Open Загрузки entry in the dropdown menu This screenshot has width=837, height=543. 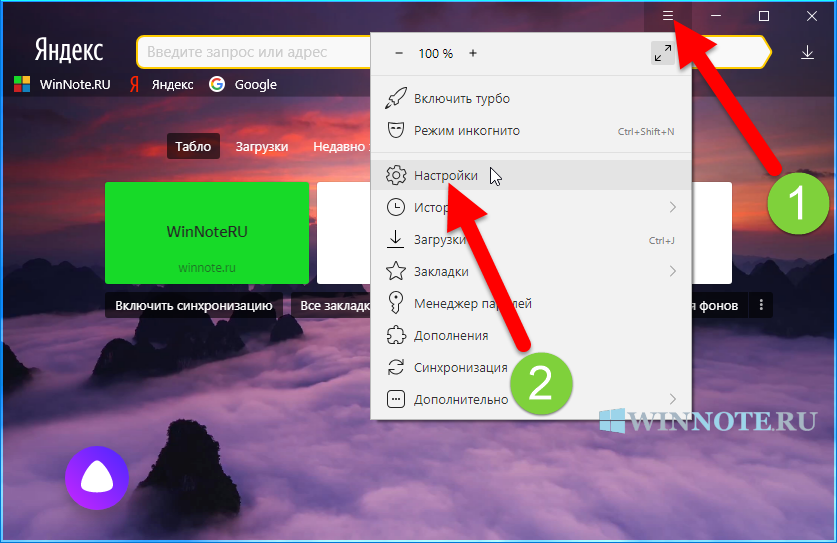(x=531, y=240)
